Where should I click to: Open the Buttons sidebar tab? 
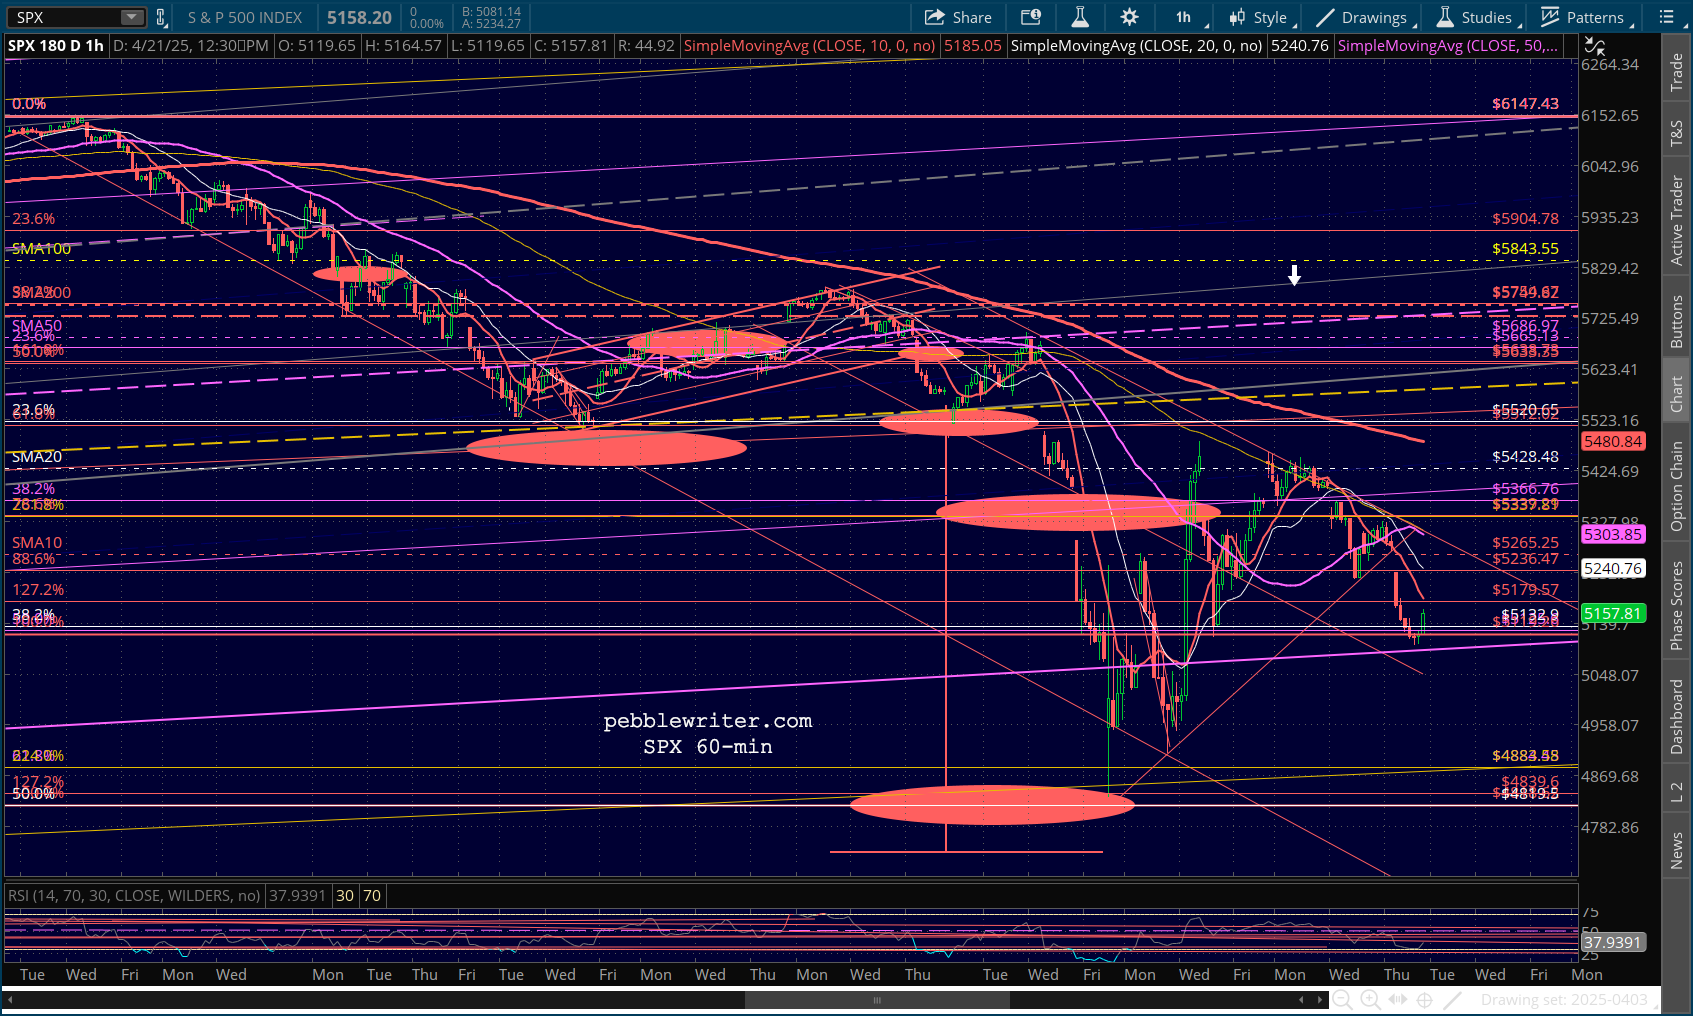(x=1677, y=321)
